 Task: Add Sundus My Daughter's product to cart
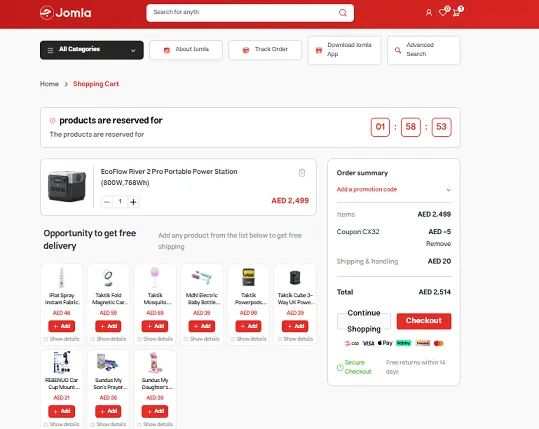tap(155, 411)
